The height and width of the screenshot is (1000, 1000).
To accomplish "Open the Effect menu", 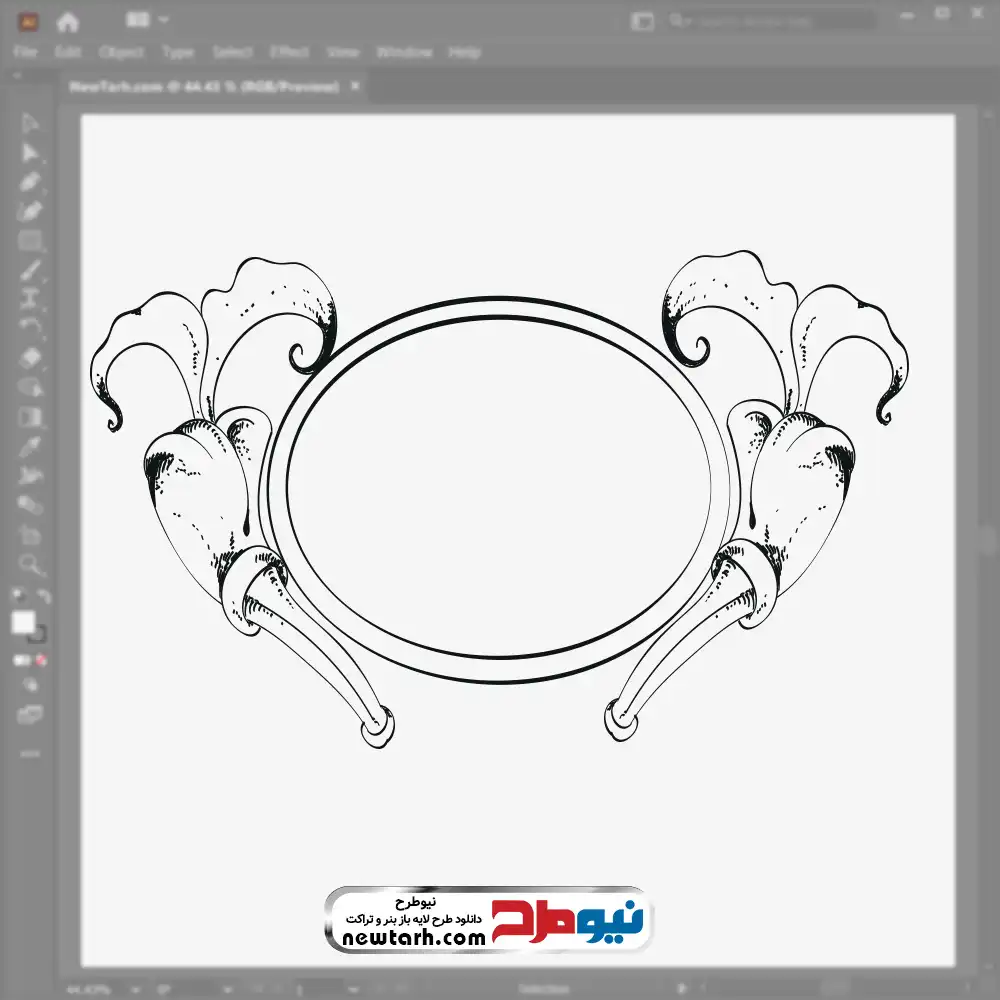I will pos(289,52).
